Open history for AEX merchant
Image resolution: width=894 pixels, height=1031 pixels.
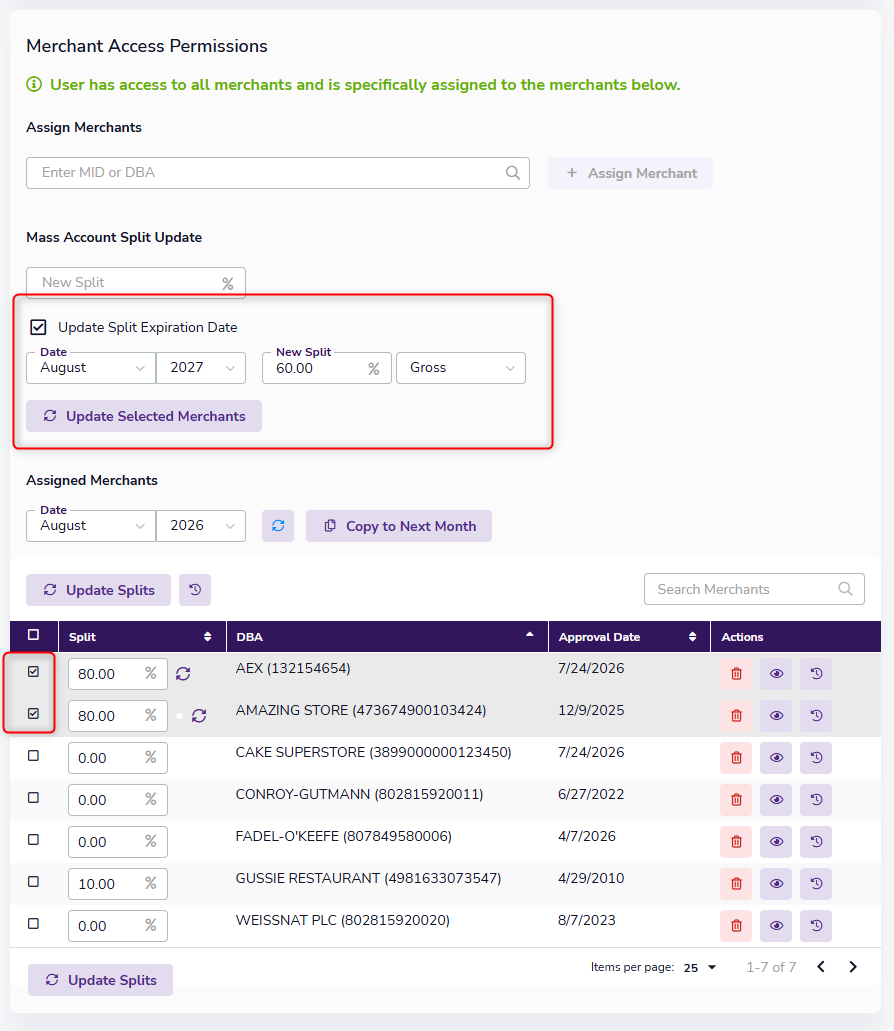pos(816,674)
